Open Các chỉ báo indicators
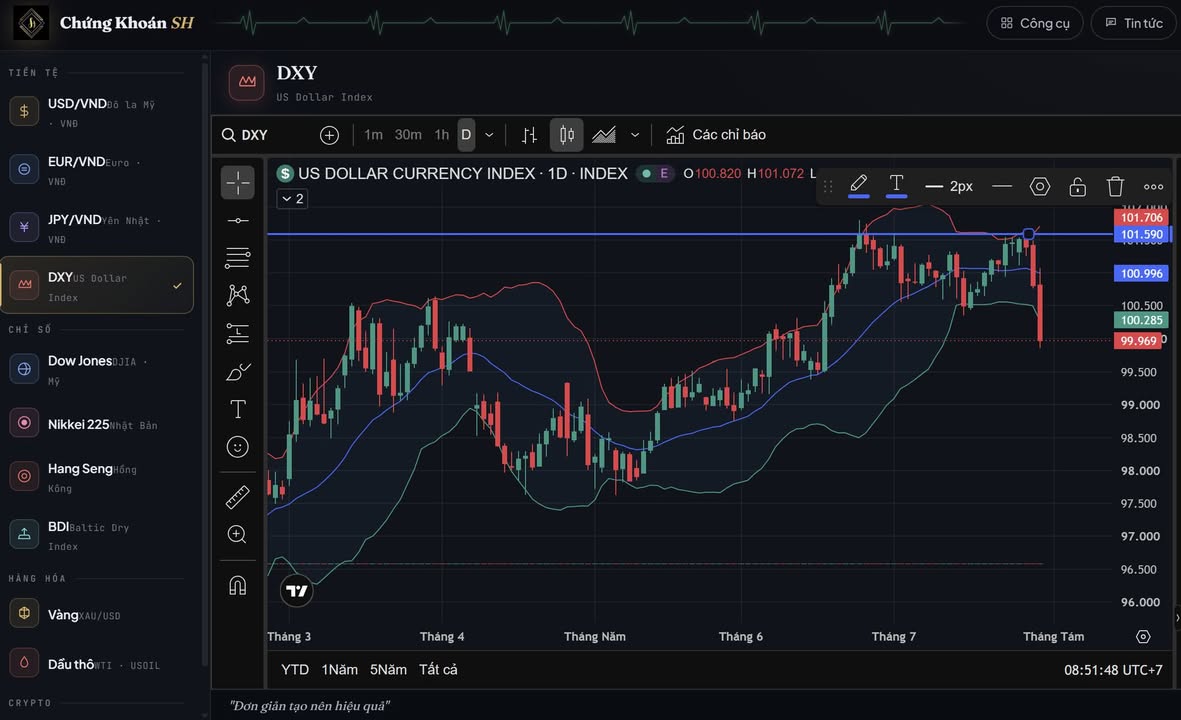The height and width of the screenshot is (720, 1181). click(x=716, y=135)
